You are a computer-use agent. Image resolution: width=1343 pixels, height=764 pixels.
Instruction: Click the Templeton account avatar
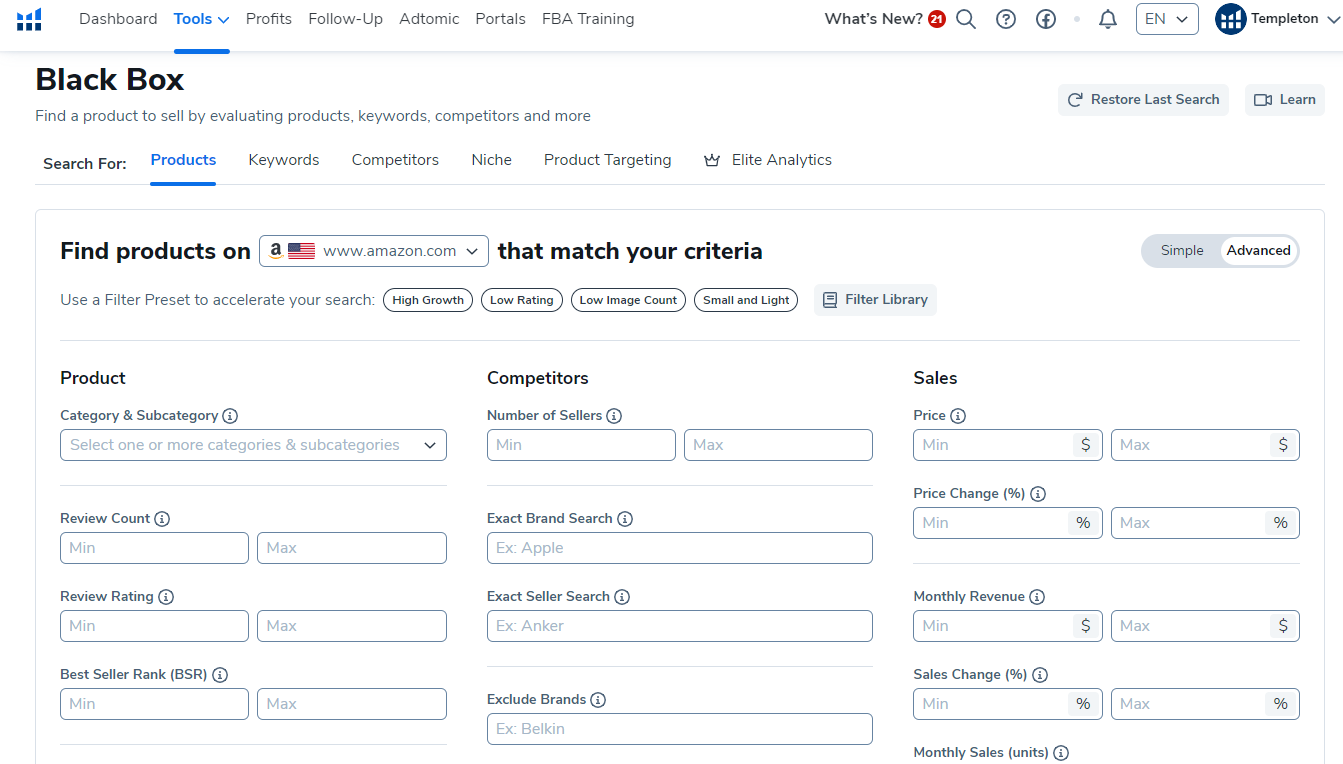coord(1231,19)
